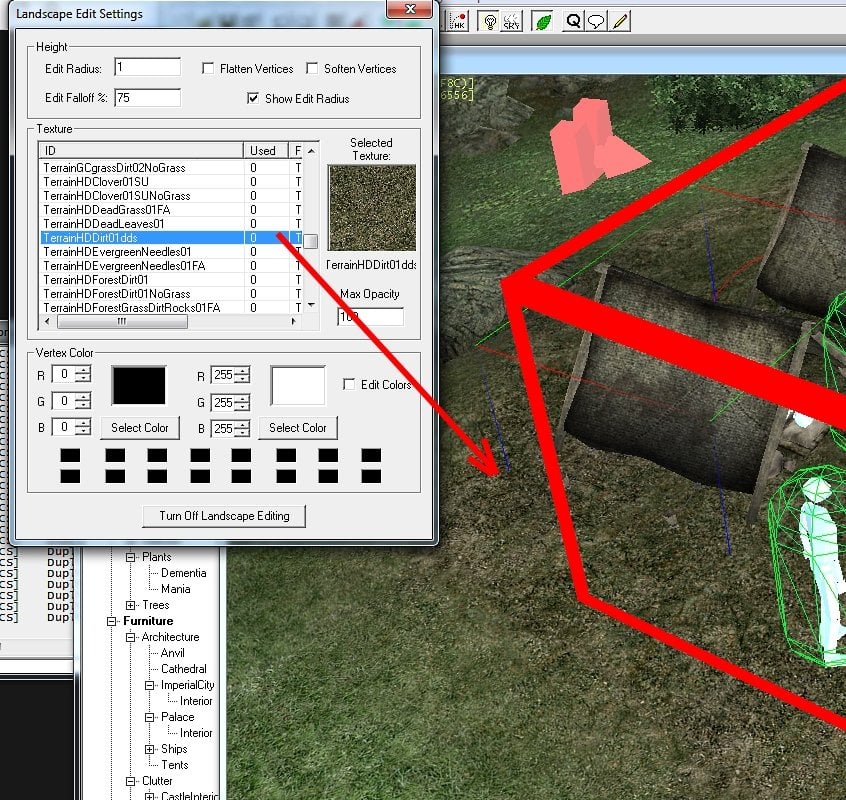
Task: Click the Edit Falloff % input field
Action: (147, 98)
